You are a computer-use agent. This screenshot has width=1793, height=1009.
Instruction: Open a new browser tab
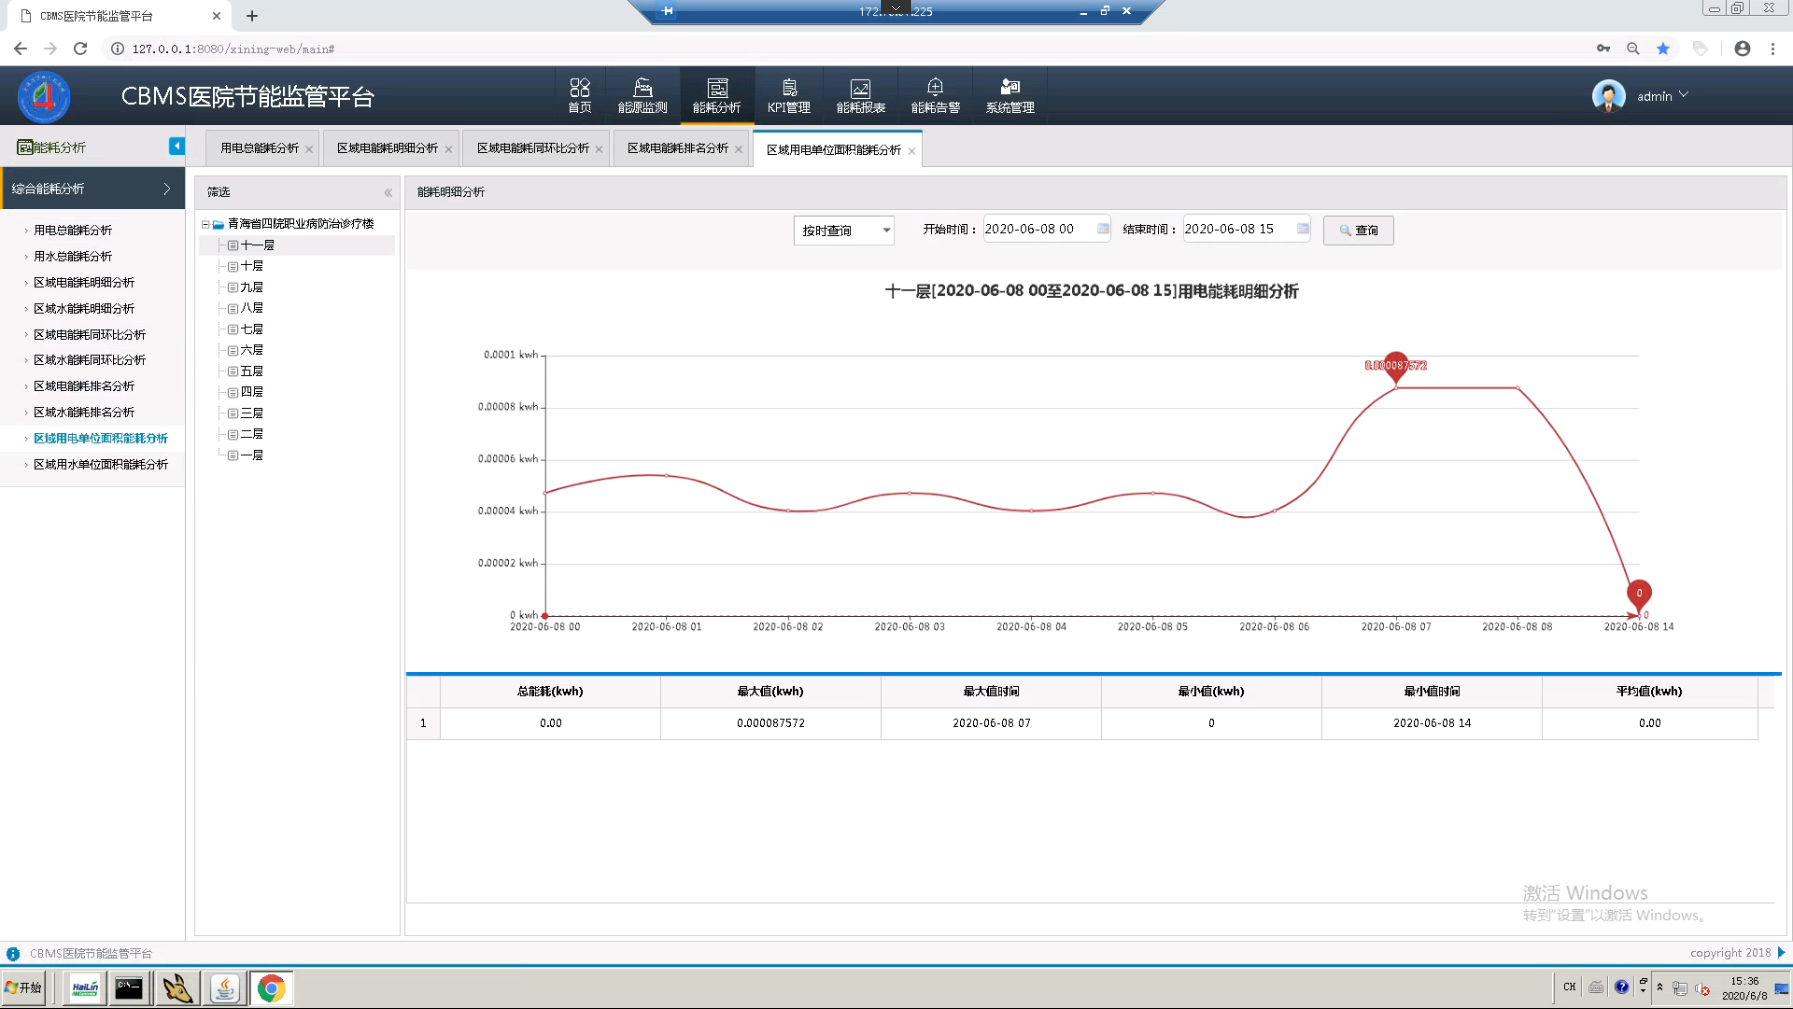(252, 16)
